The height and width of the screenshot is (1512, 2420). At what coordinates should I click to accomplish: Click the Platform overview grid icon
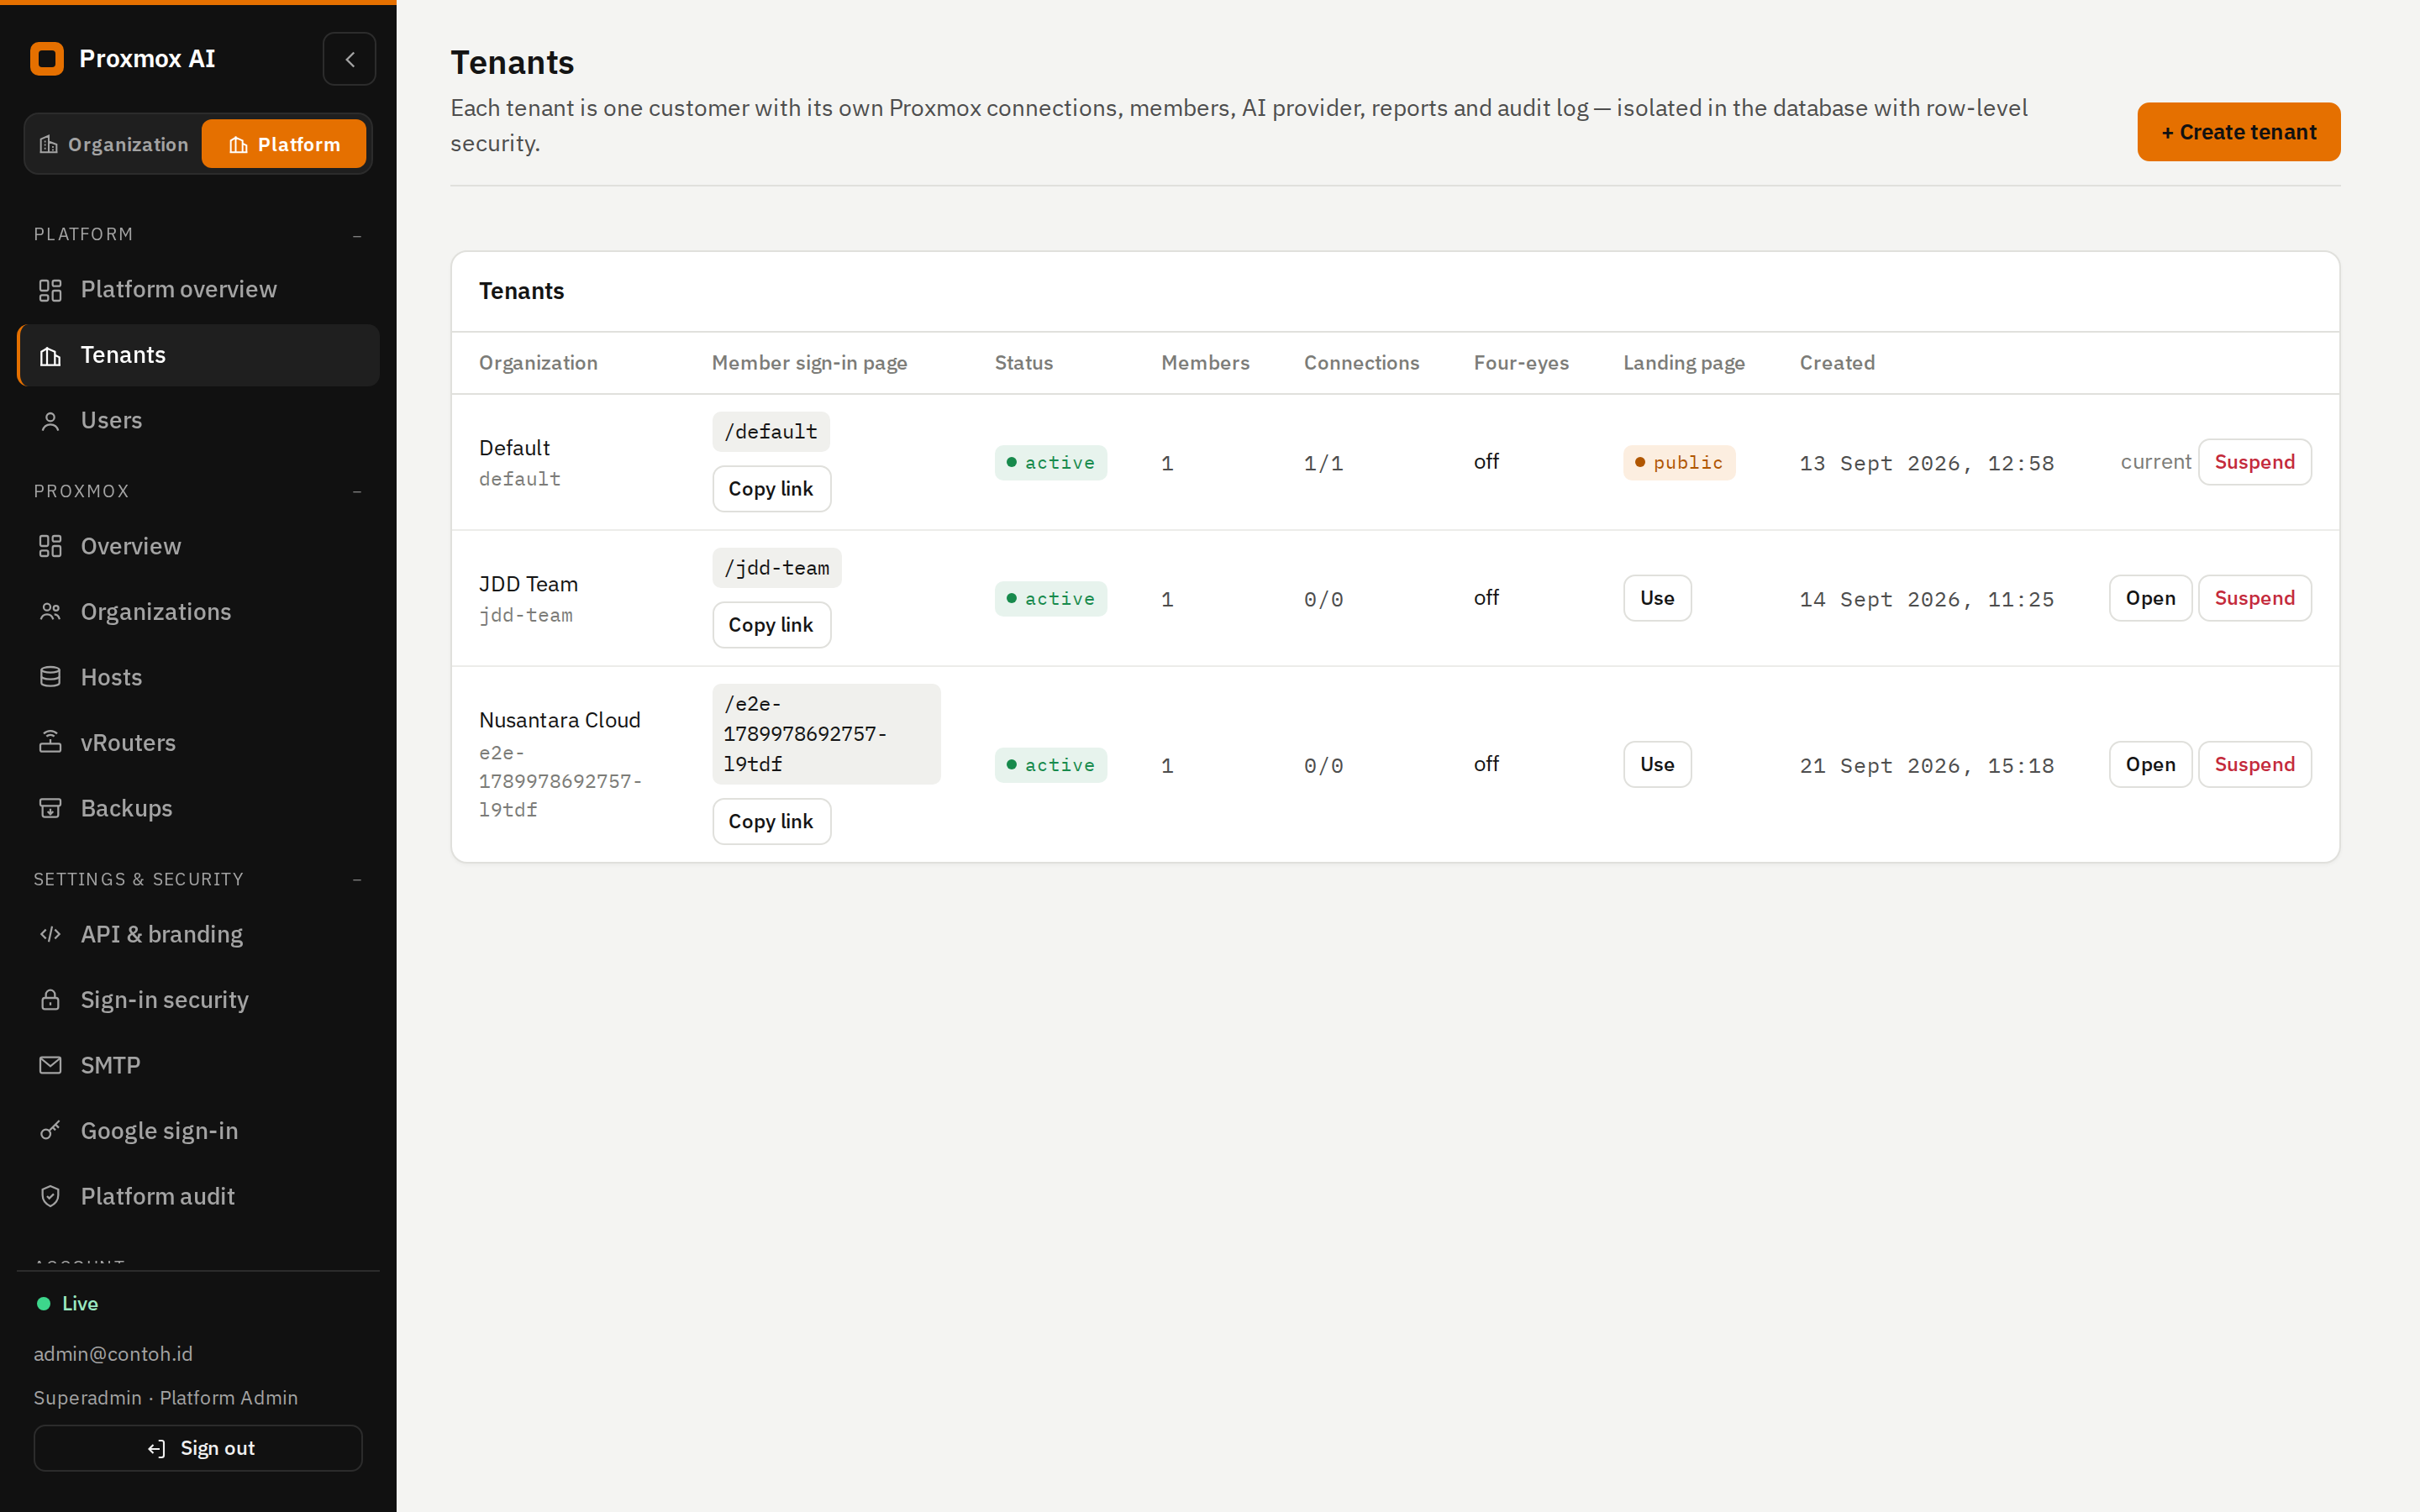click(50, 290)
